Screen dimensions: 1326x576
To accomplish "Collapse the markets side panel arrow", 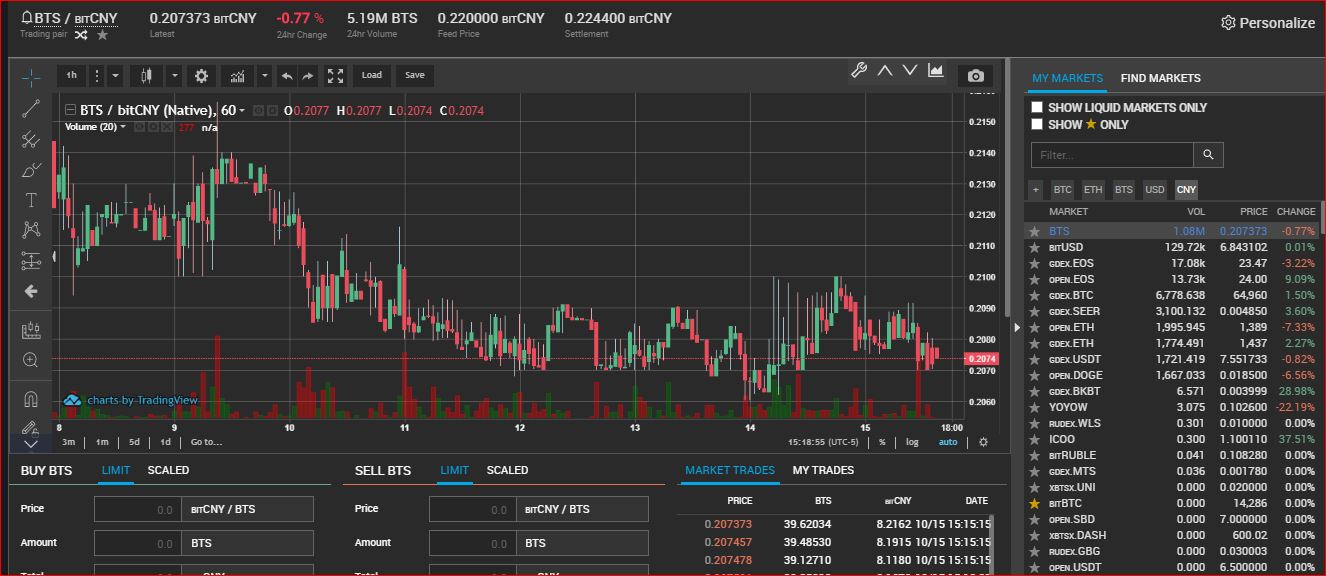I will point(1017,326).
